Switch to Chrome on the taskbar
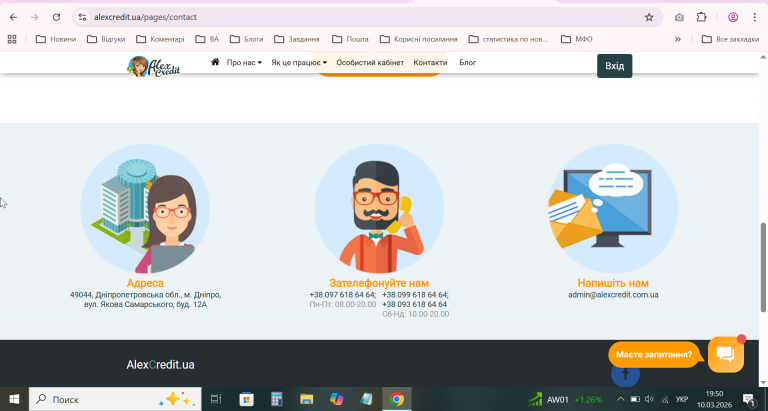The height and width of the screenshot is (411, 768). [x=397, y=399]
